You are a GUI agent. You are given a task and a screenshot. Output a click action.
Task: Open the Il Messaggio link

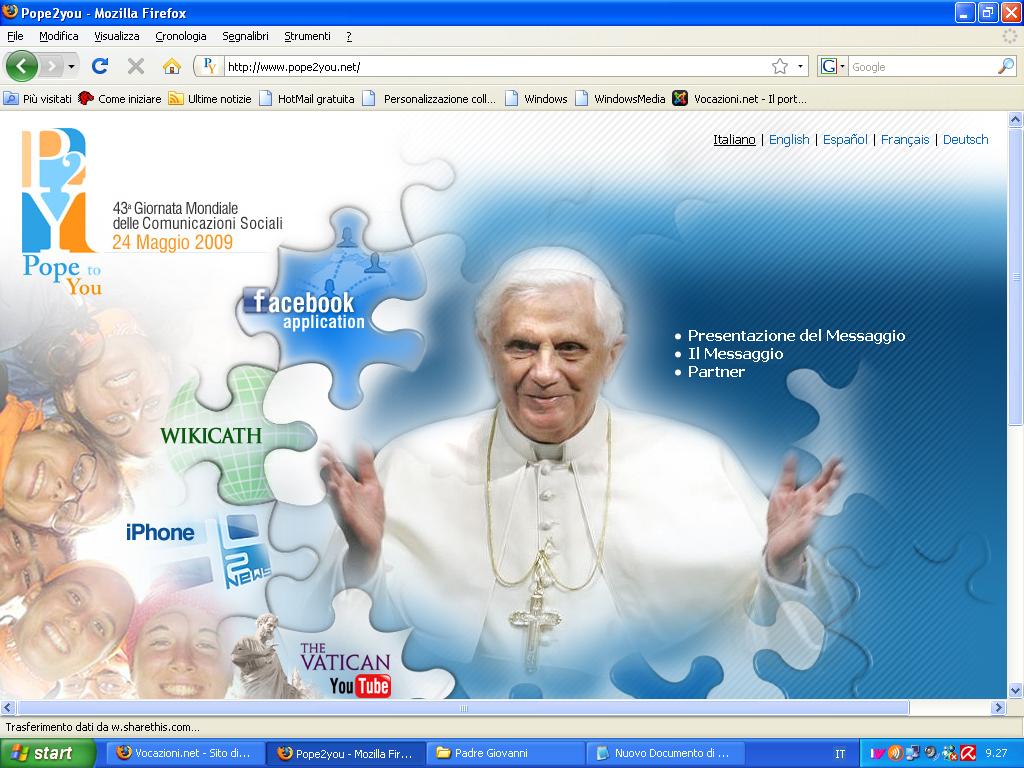pyautogui.click(x=735, y=354)
